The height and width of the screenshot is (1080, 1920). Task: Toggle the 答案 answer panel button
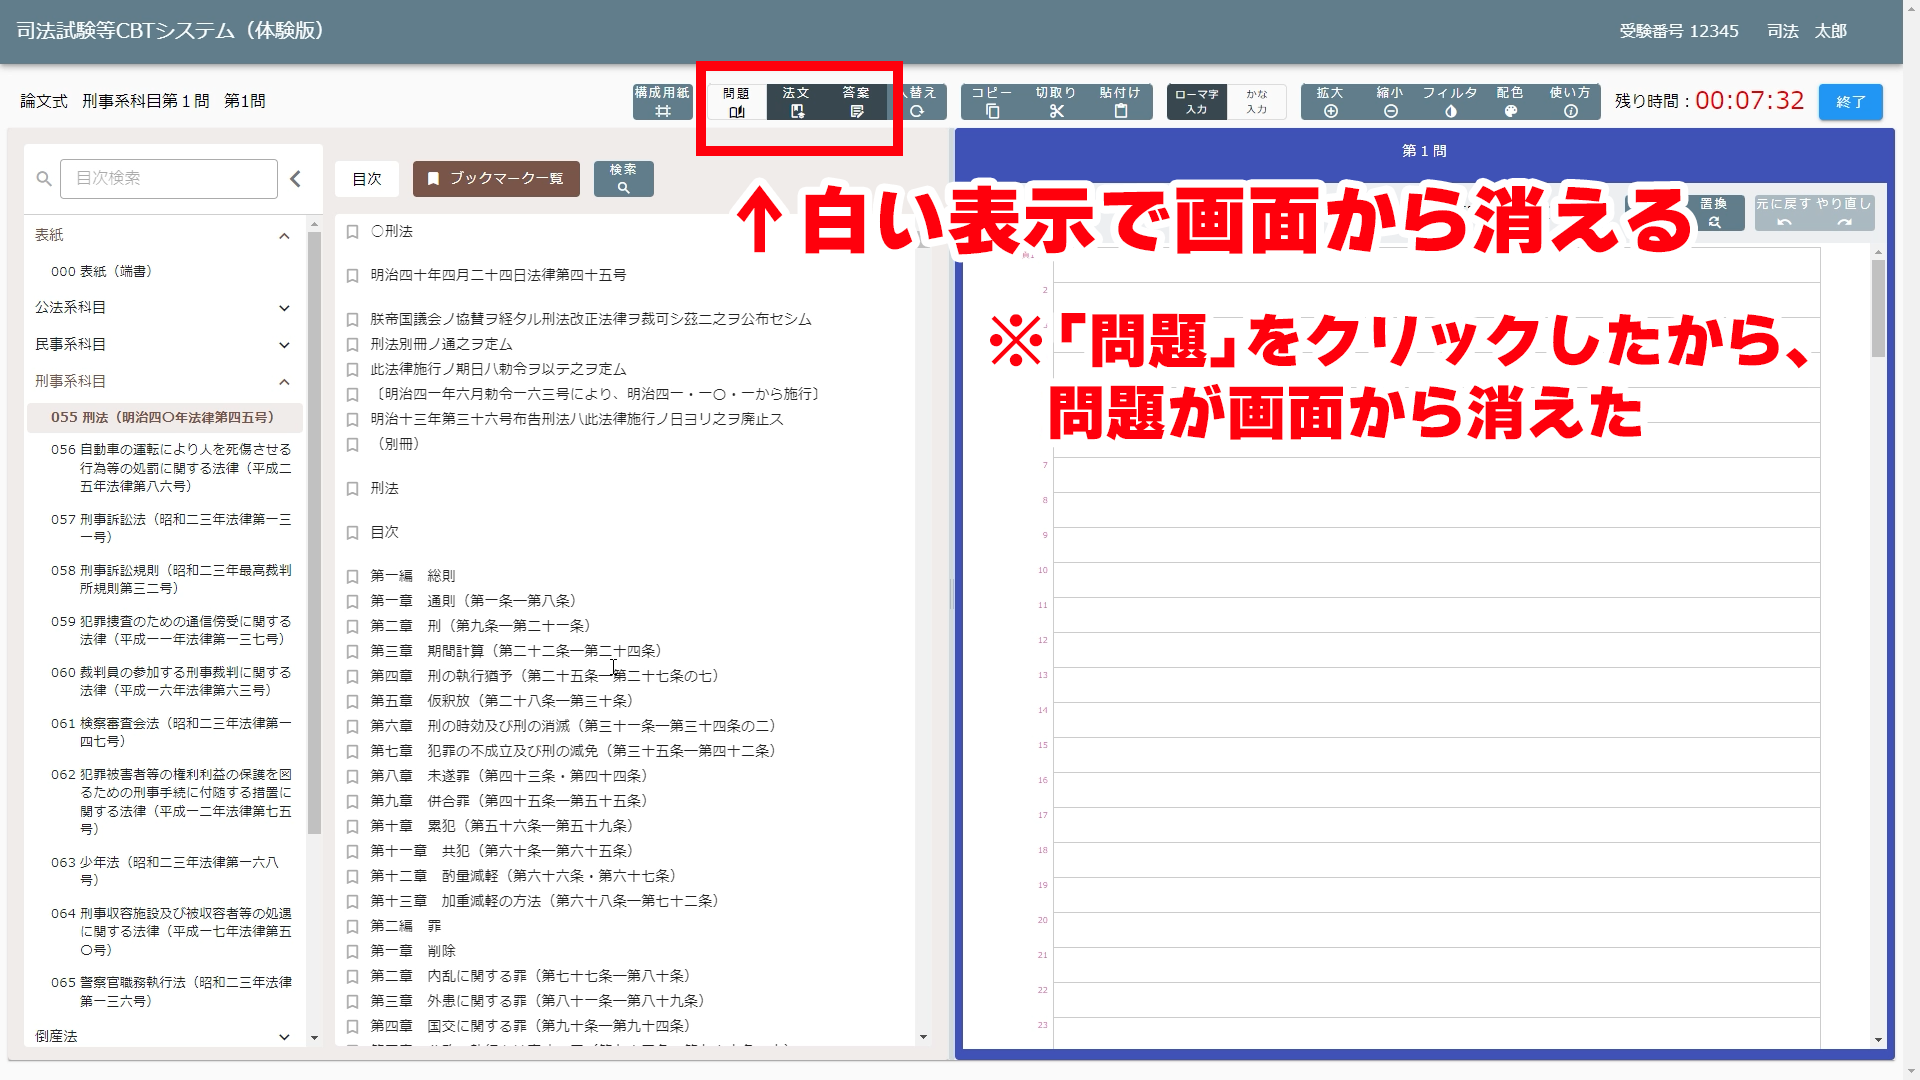click(x=857, y=102)
